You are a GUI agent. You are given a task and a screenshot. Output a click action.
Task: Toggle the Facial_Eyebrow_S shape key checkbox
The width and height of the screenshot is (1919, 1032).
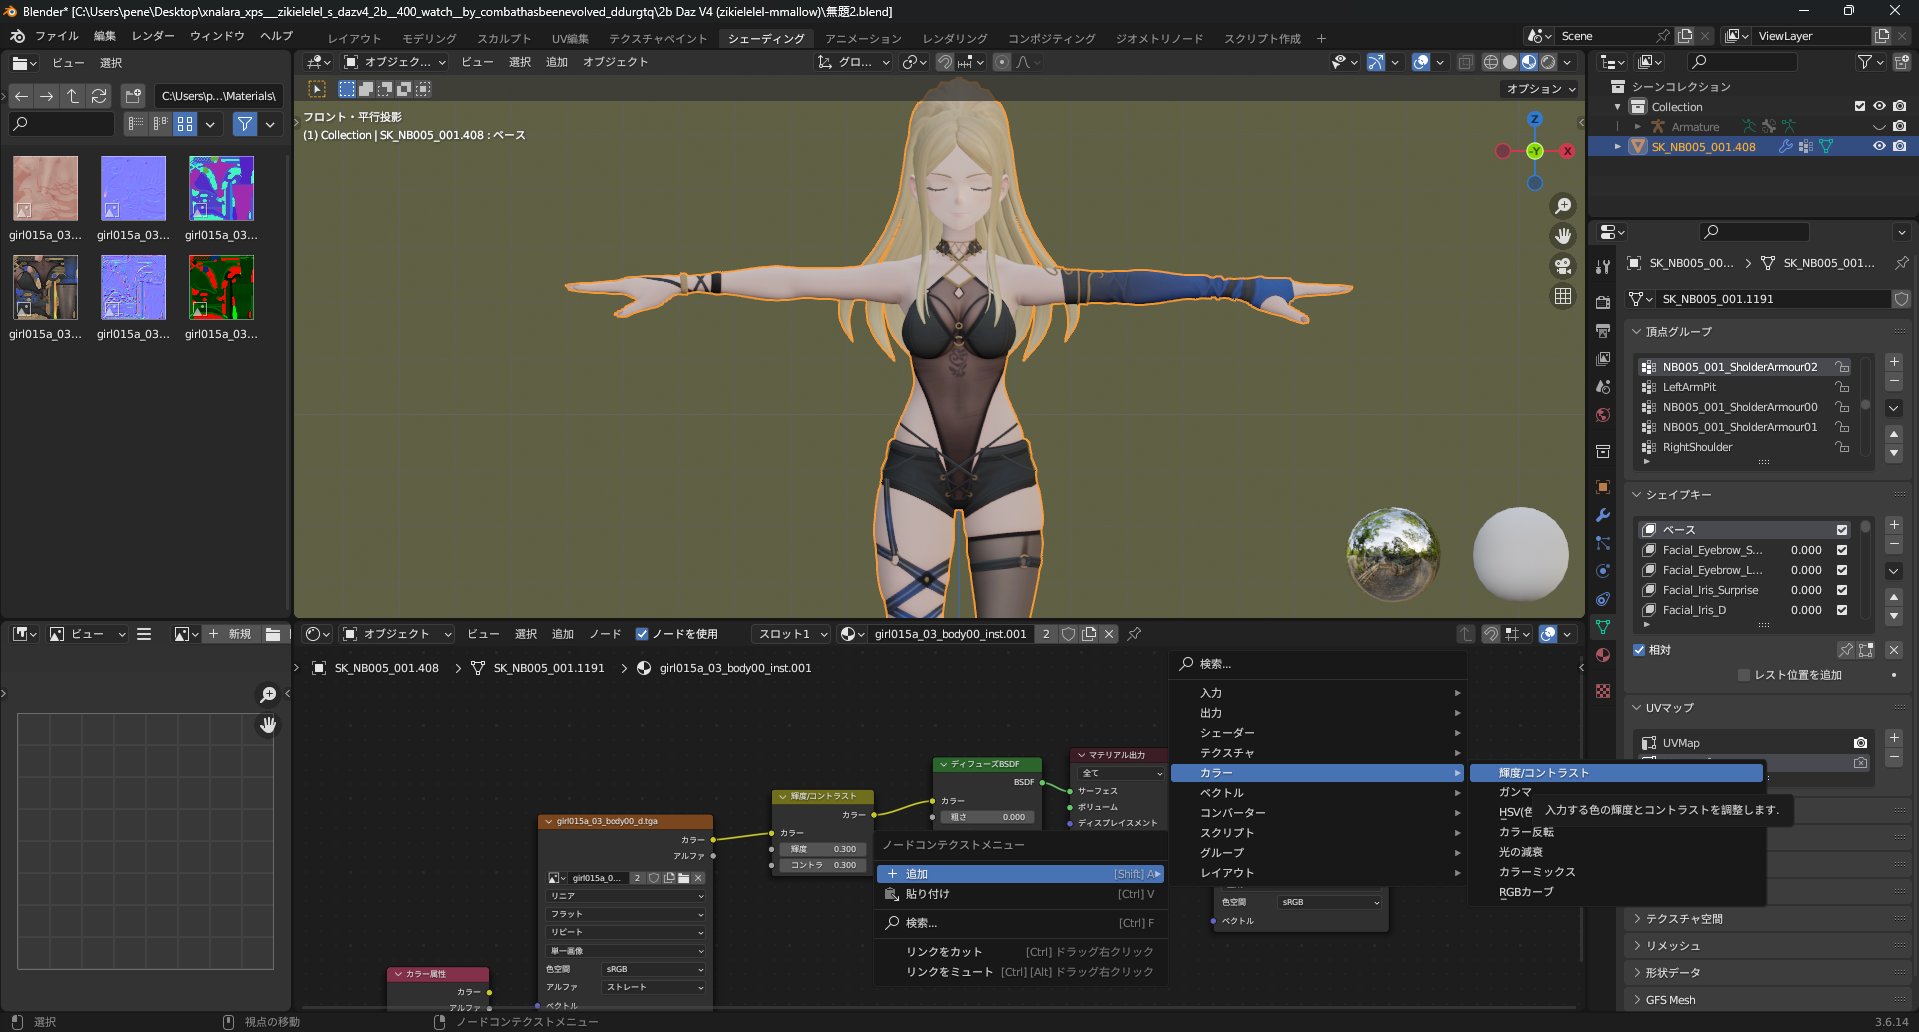click(1842, 550)
